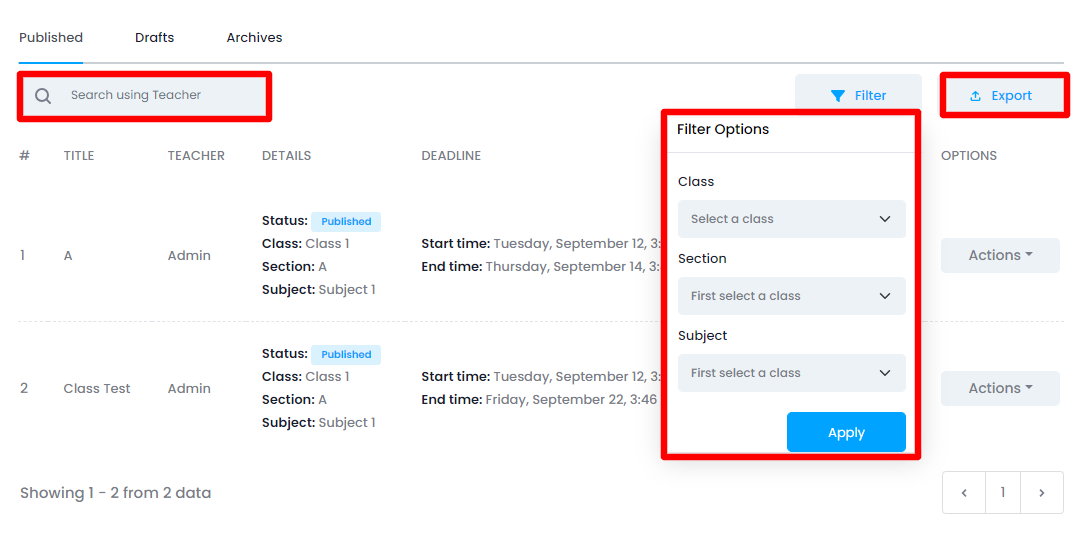Image resolution: width=1082 pixels, height=535 pixels.
Task: Go to previous page arrow
Action: [964, 493]
